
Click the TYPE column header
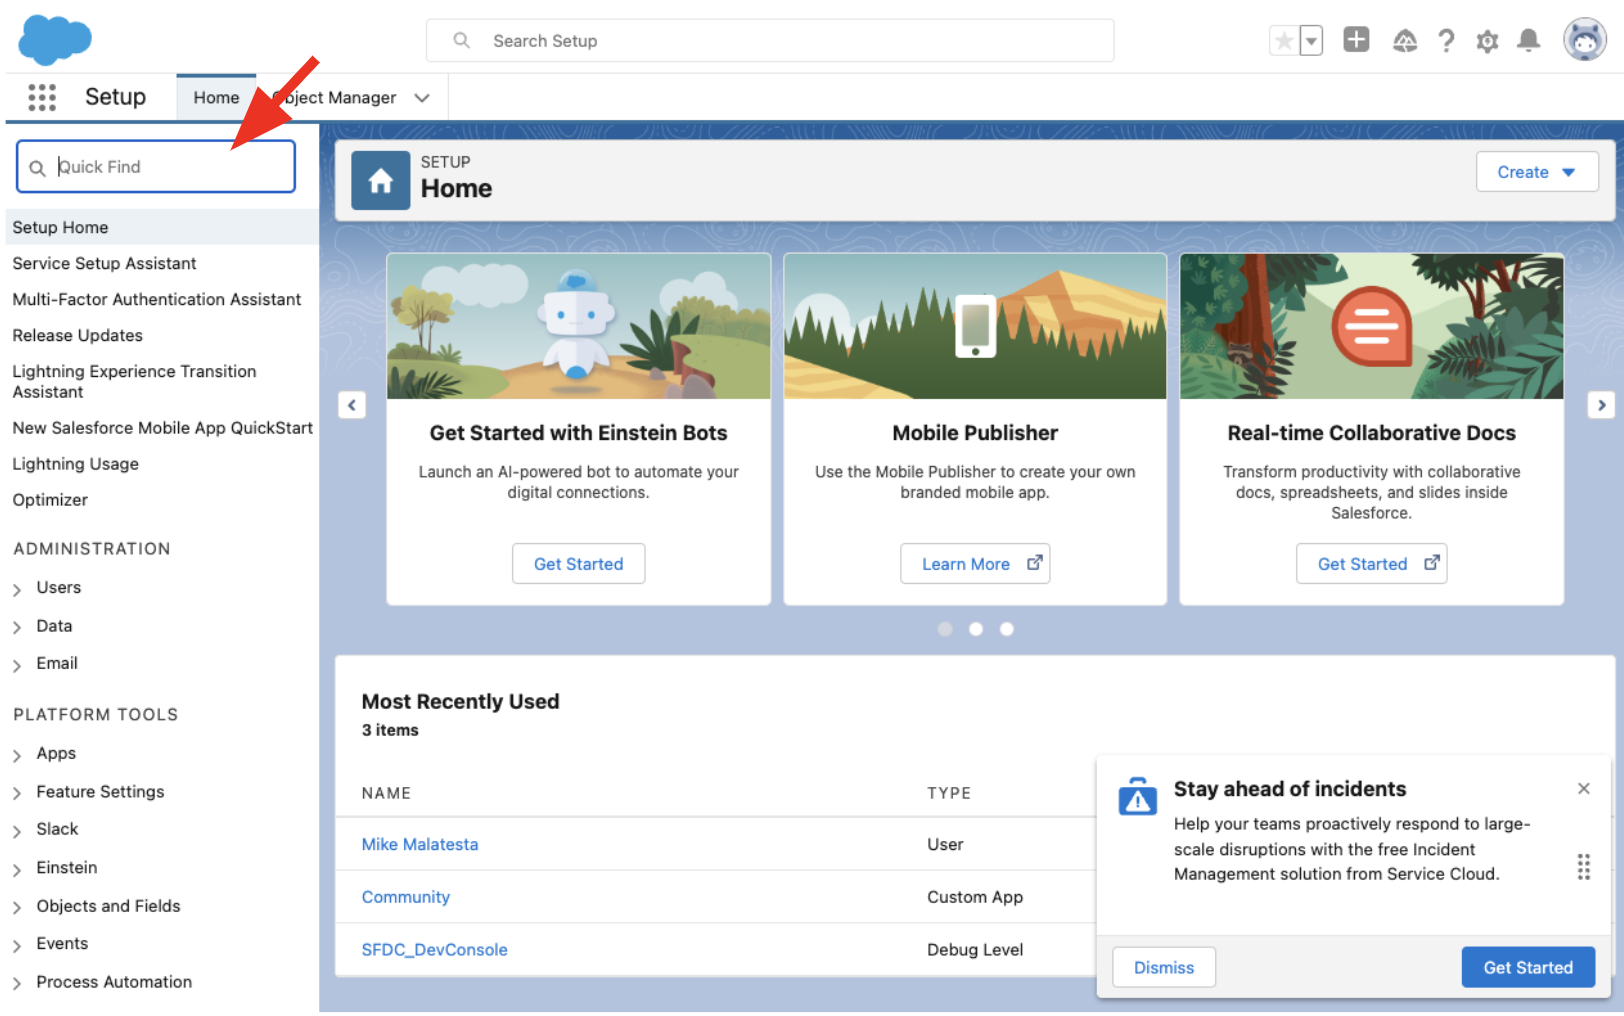949,793
